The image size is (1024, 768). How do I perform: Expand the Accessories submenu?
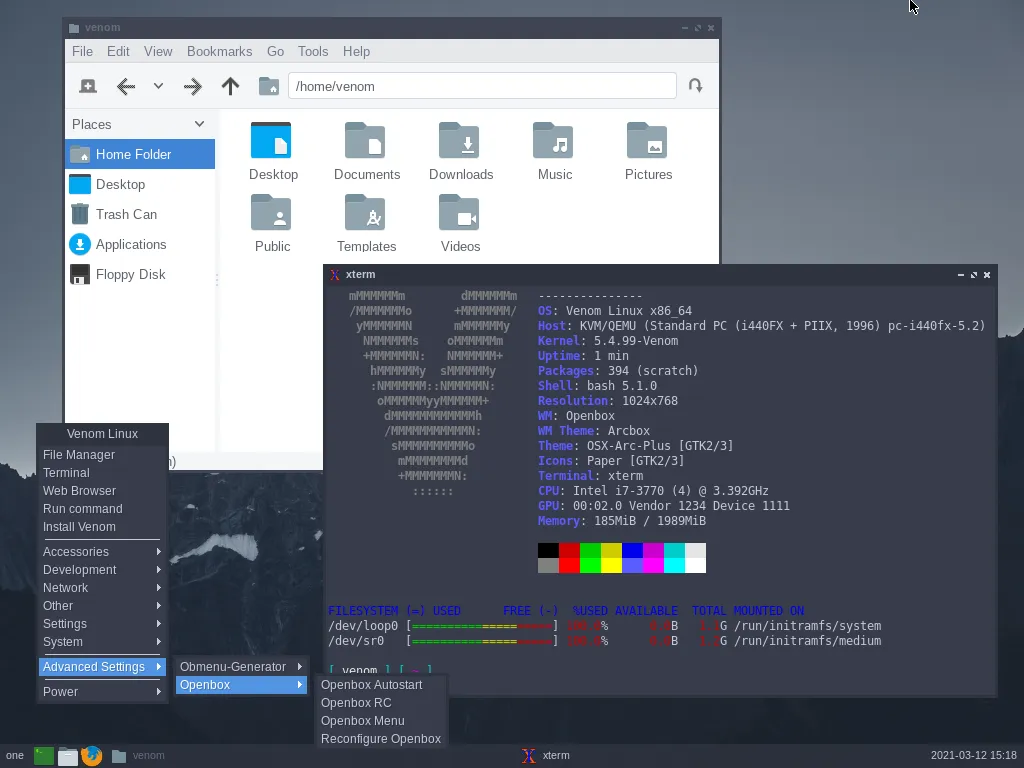click(101, 552)
